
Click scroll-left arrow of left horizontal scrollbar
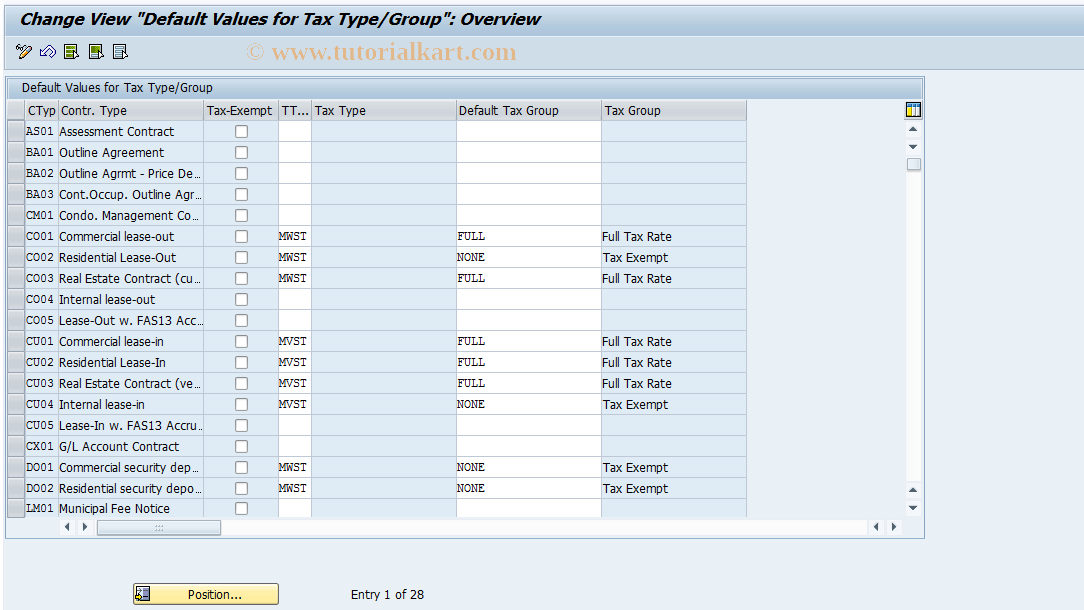click(x=67, y=527)
